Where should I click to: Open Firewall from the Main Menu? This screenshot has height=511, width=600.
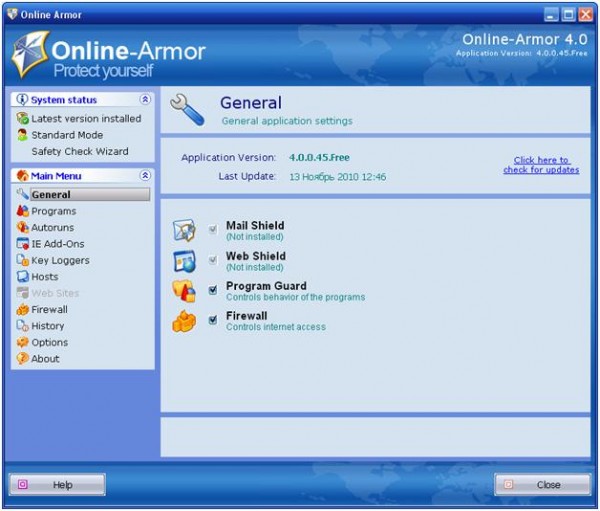coord(49,309)
